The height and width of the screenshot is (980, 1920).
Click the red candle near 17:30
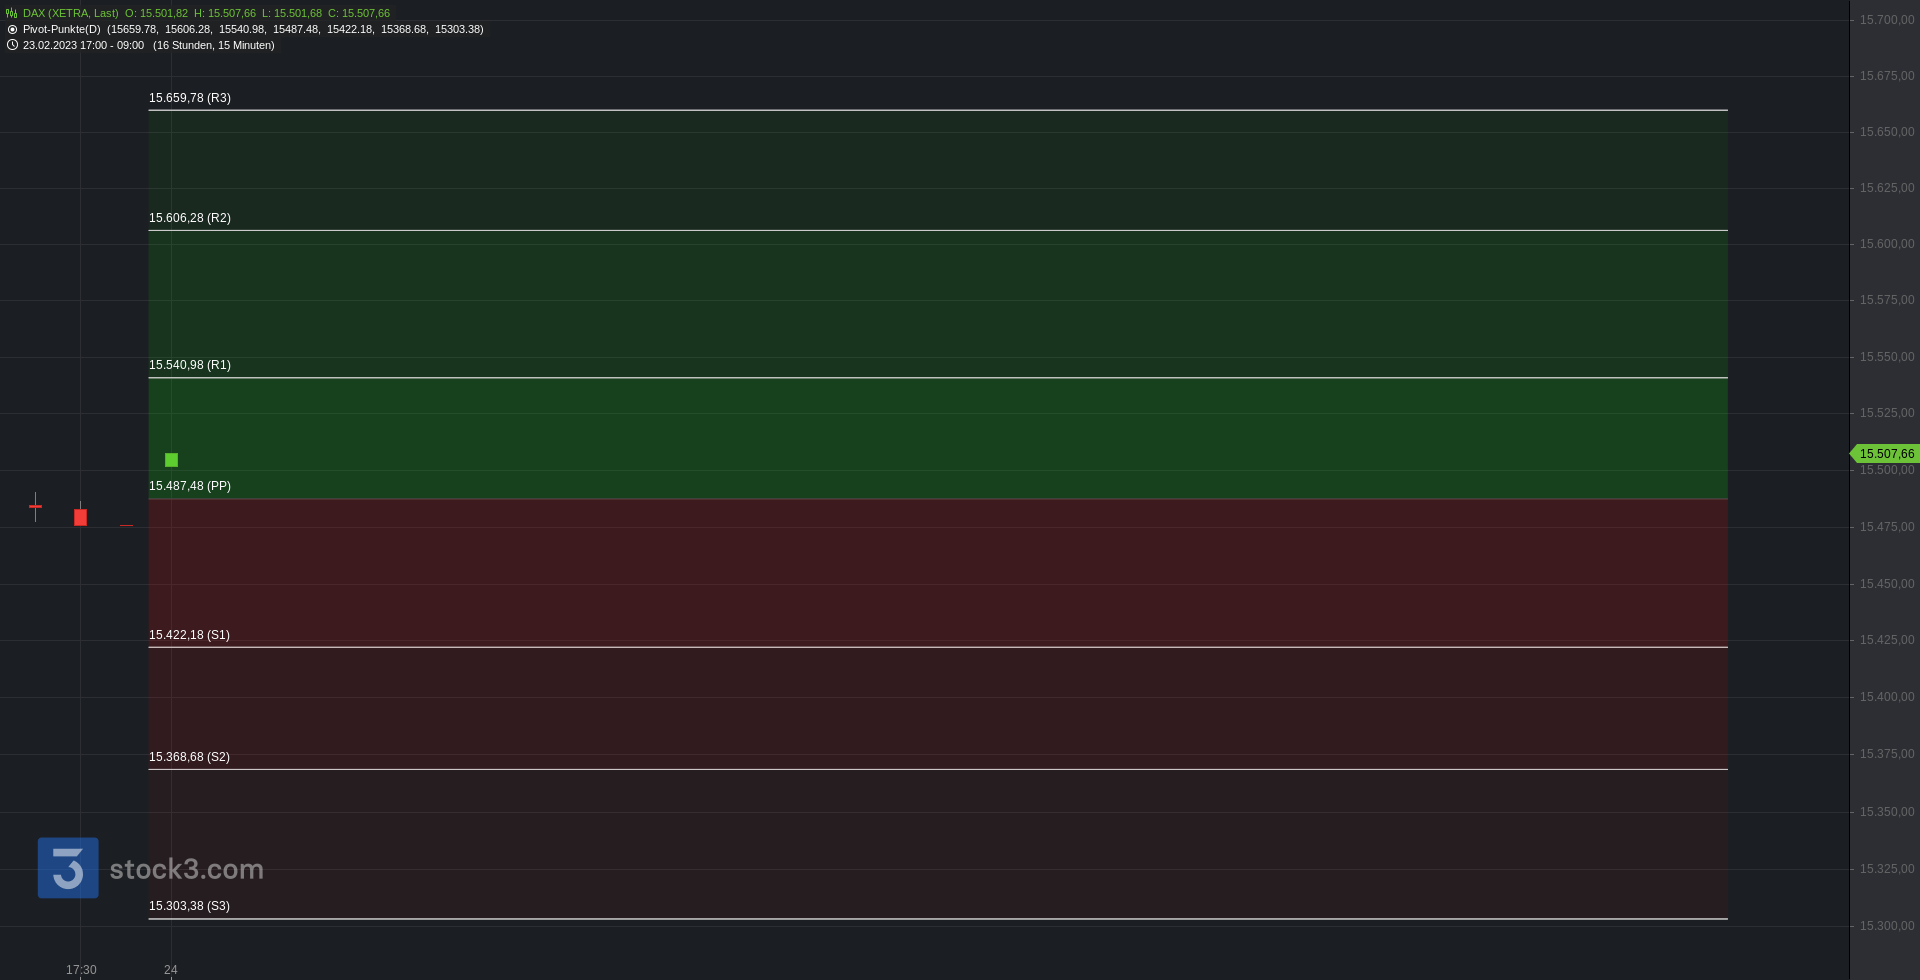pos(80,517)
